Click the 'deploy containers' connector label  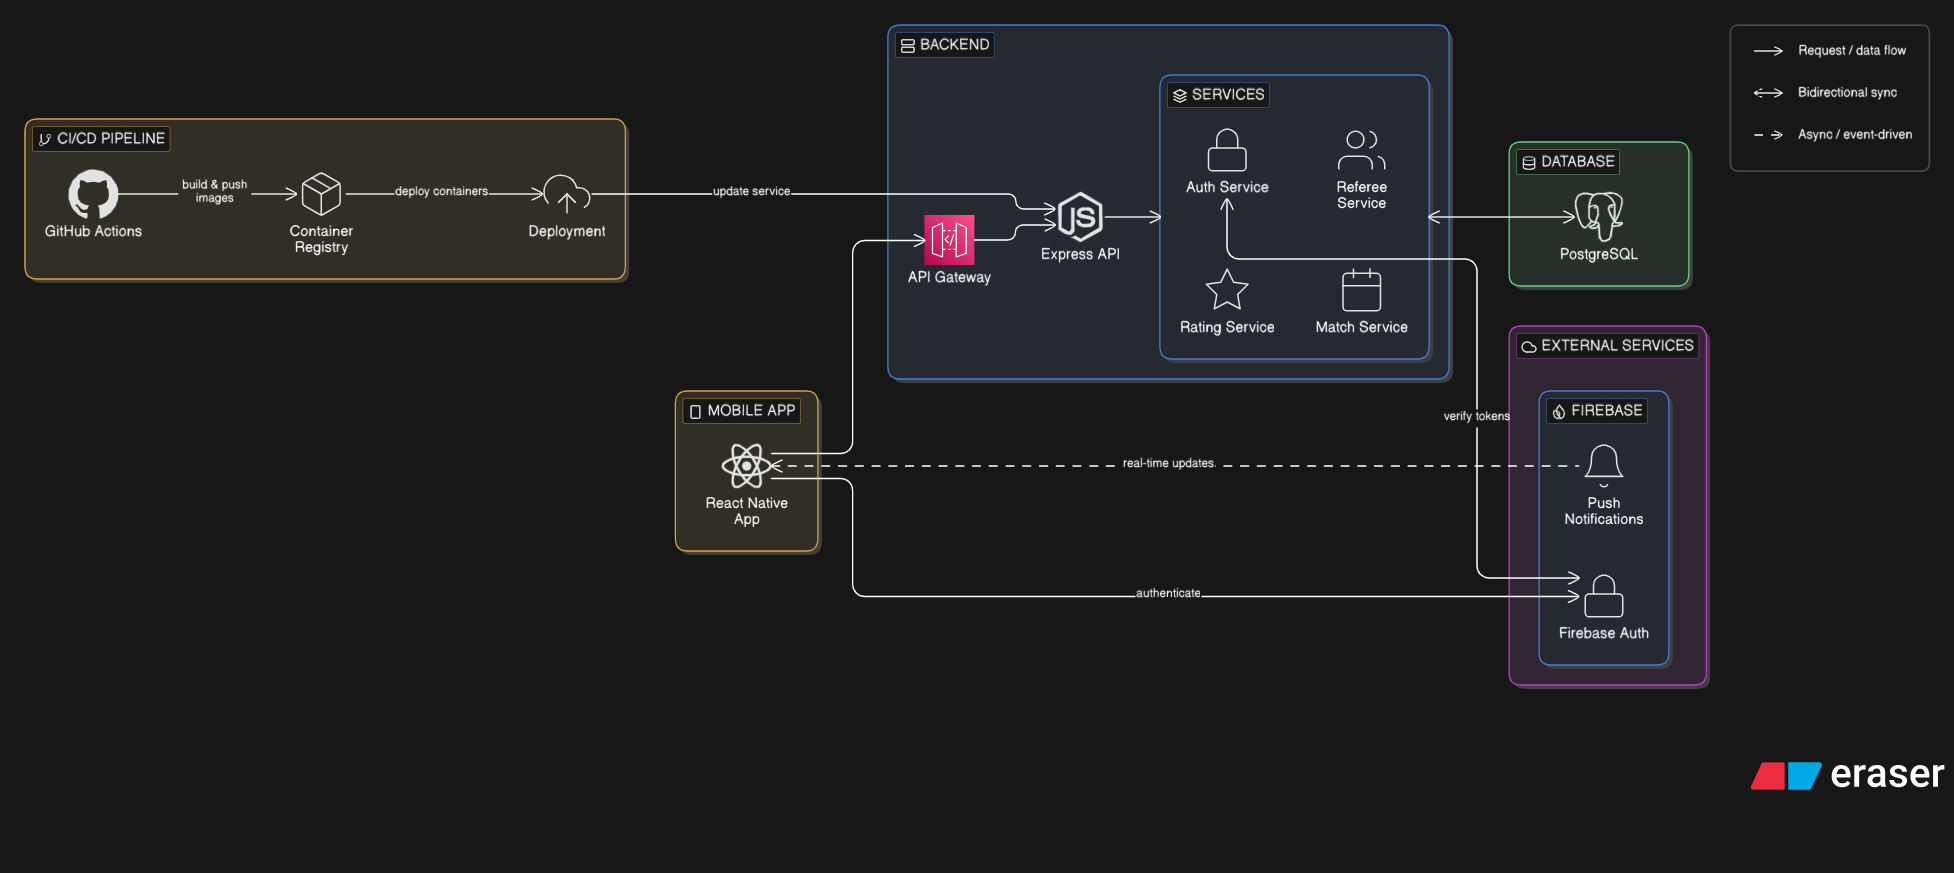[x=441, y=191]
